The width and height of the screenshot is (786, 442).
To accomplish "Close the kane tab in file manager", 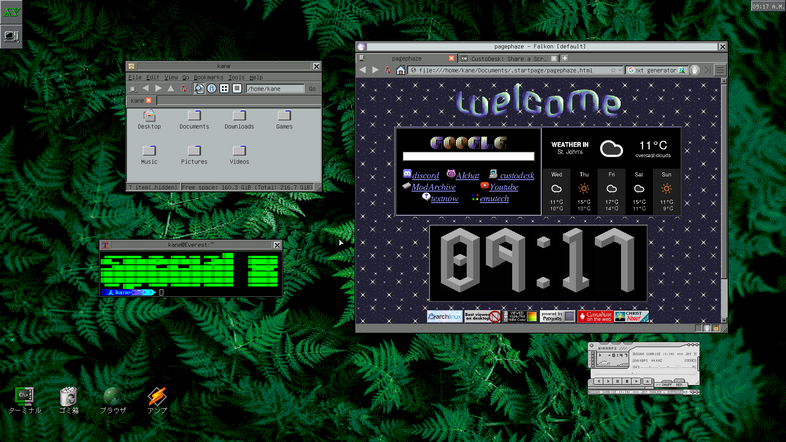I will pyautogui.click(x=148, y=101).
